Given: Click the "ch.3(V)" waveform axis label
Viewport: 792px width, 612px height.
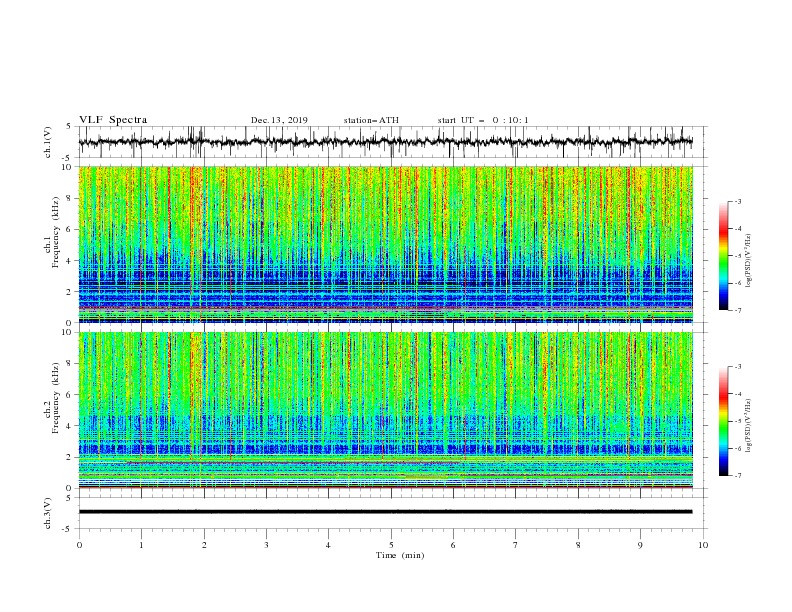Looking at the screenshot, I should (48, 513).
